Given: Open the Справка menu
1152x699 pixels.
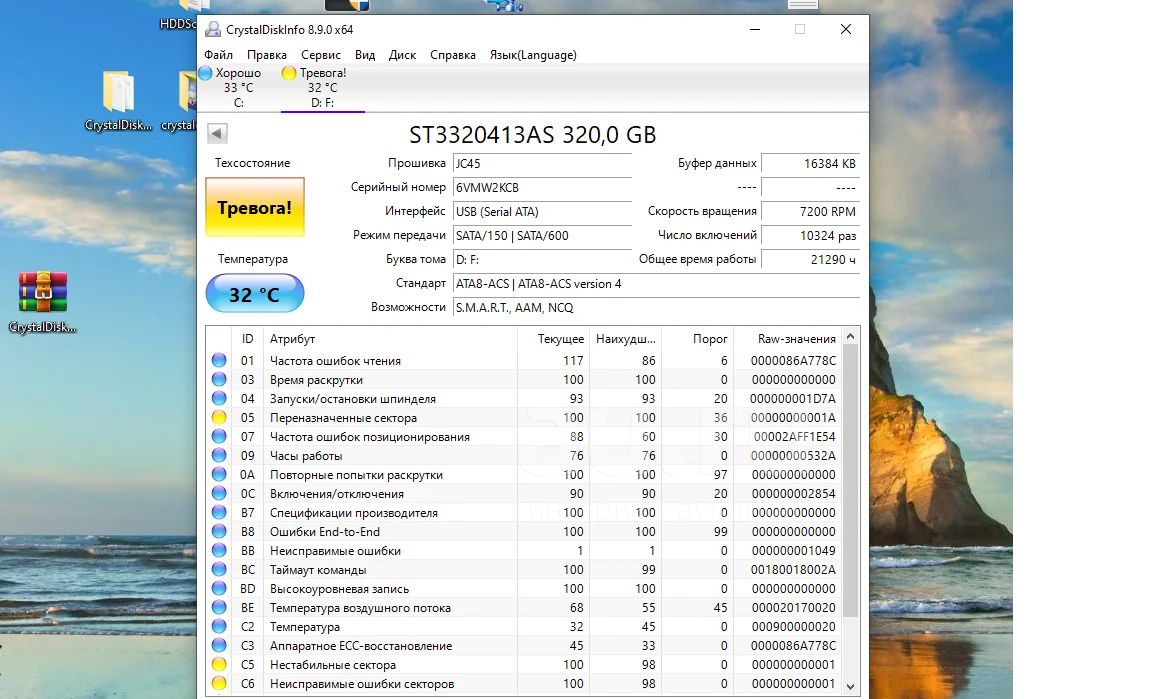Looking at the screenshot, I should point(453,55).
